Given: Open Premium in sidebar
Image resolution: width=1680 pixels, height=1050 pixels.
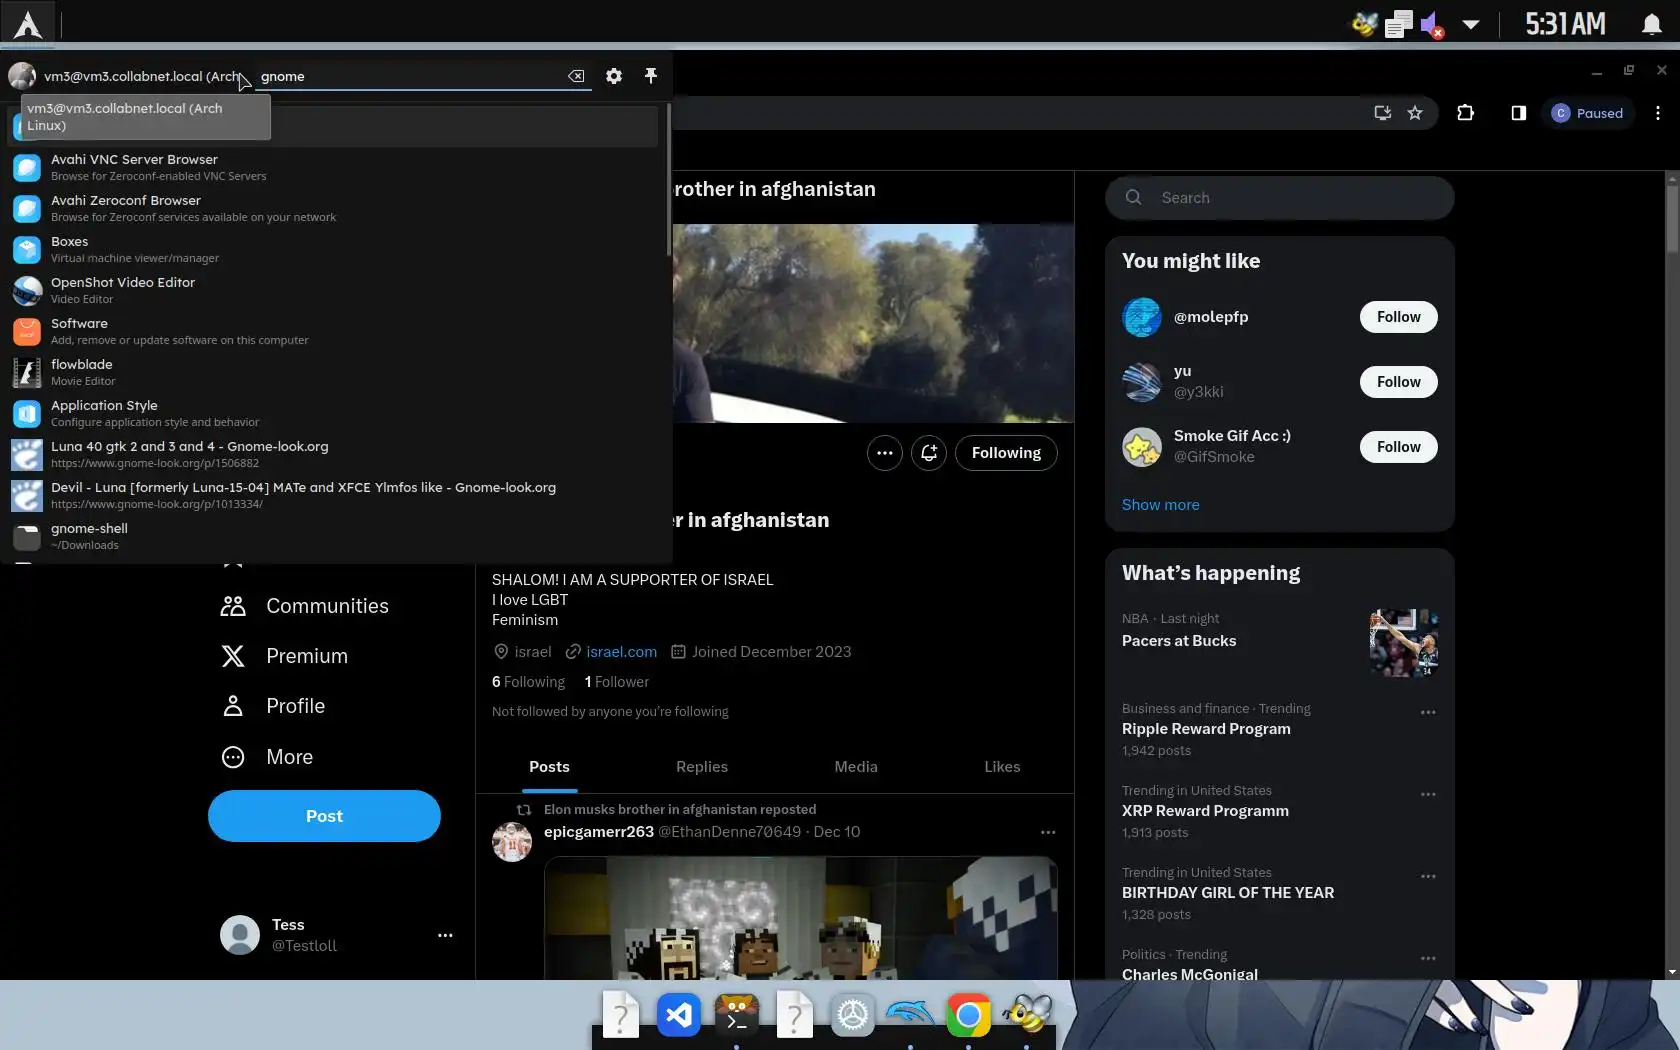Looking at the screenshot, I should pos(285,656).
